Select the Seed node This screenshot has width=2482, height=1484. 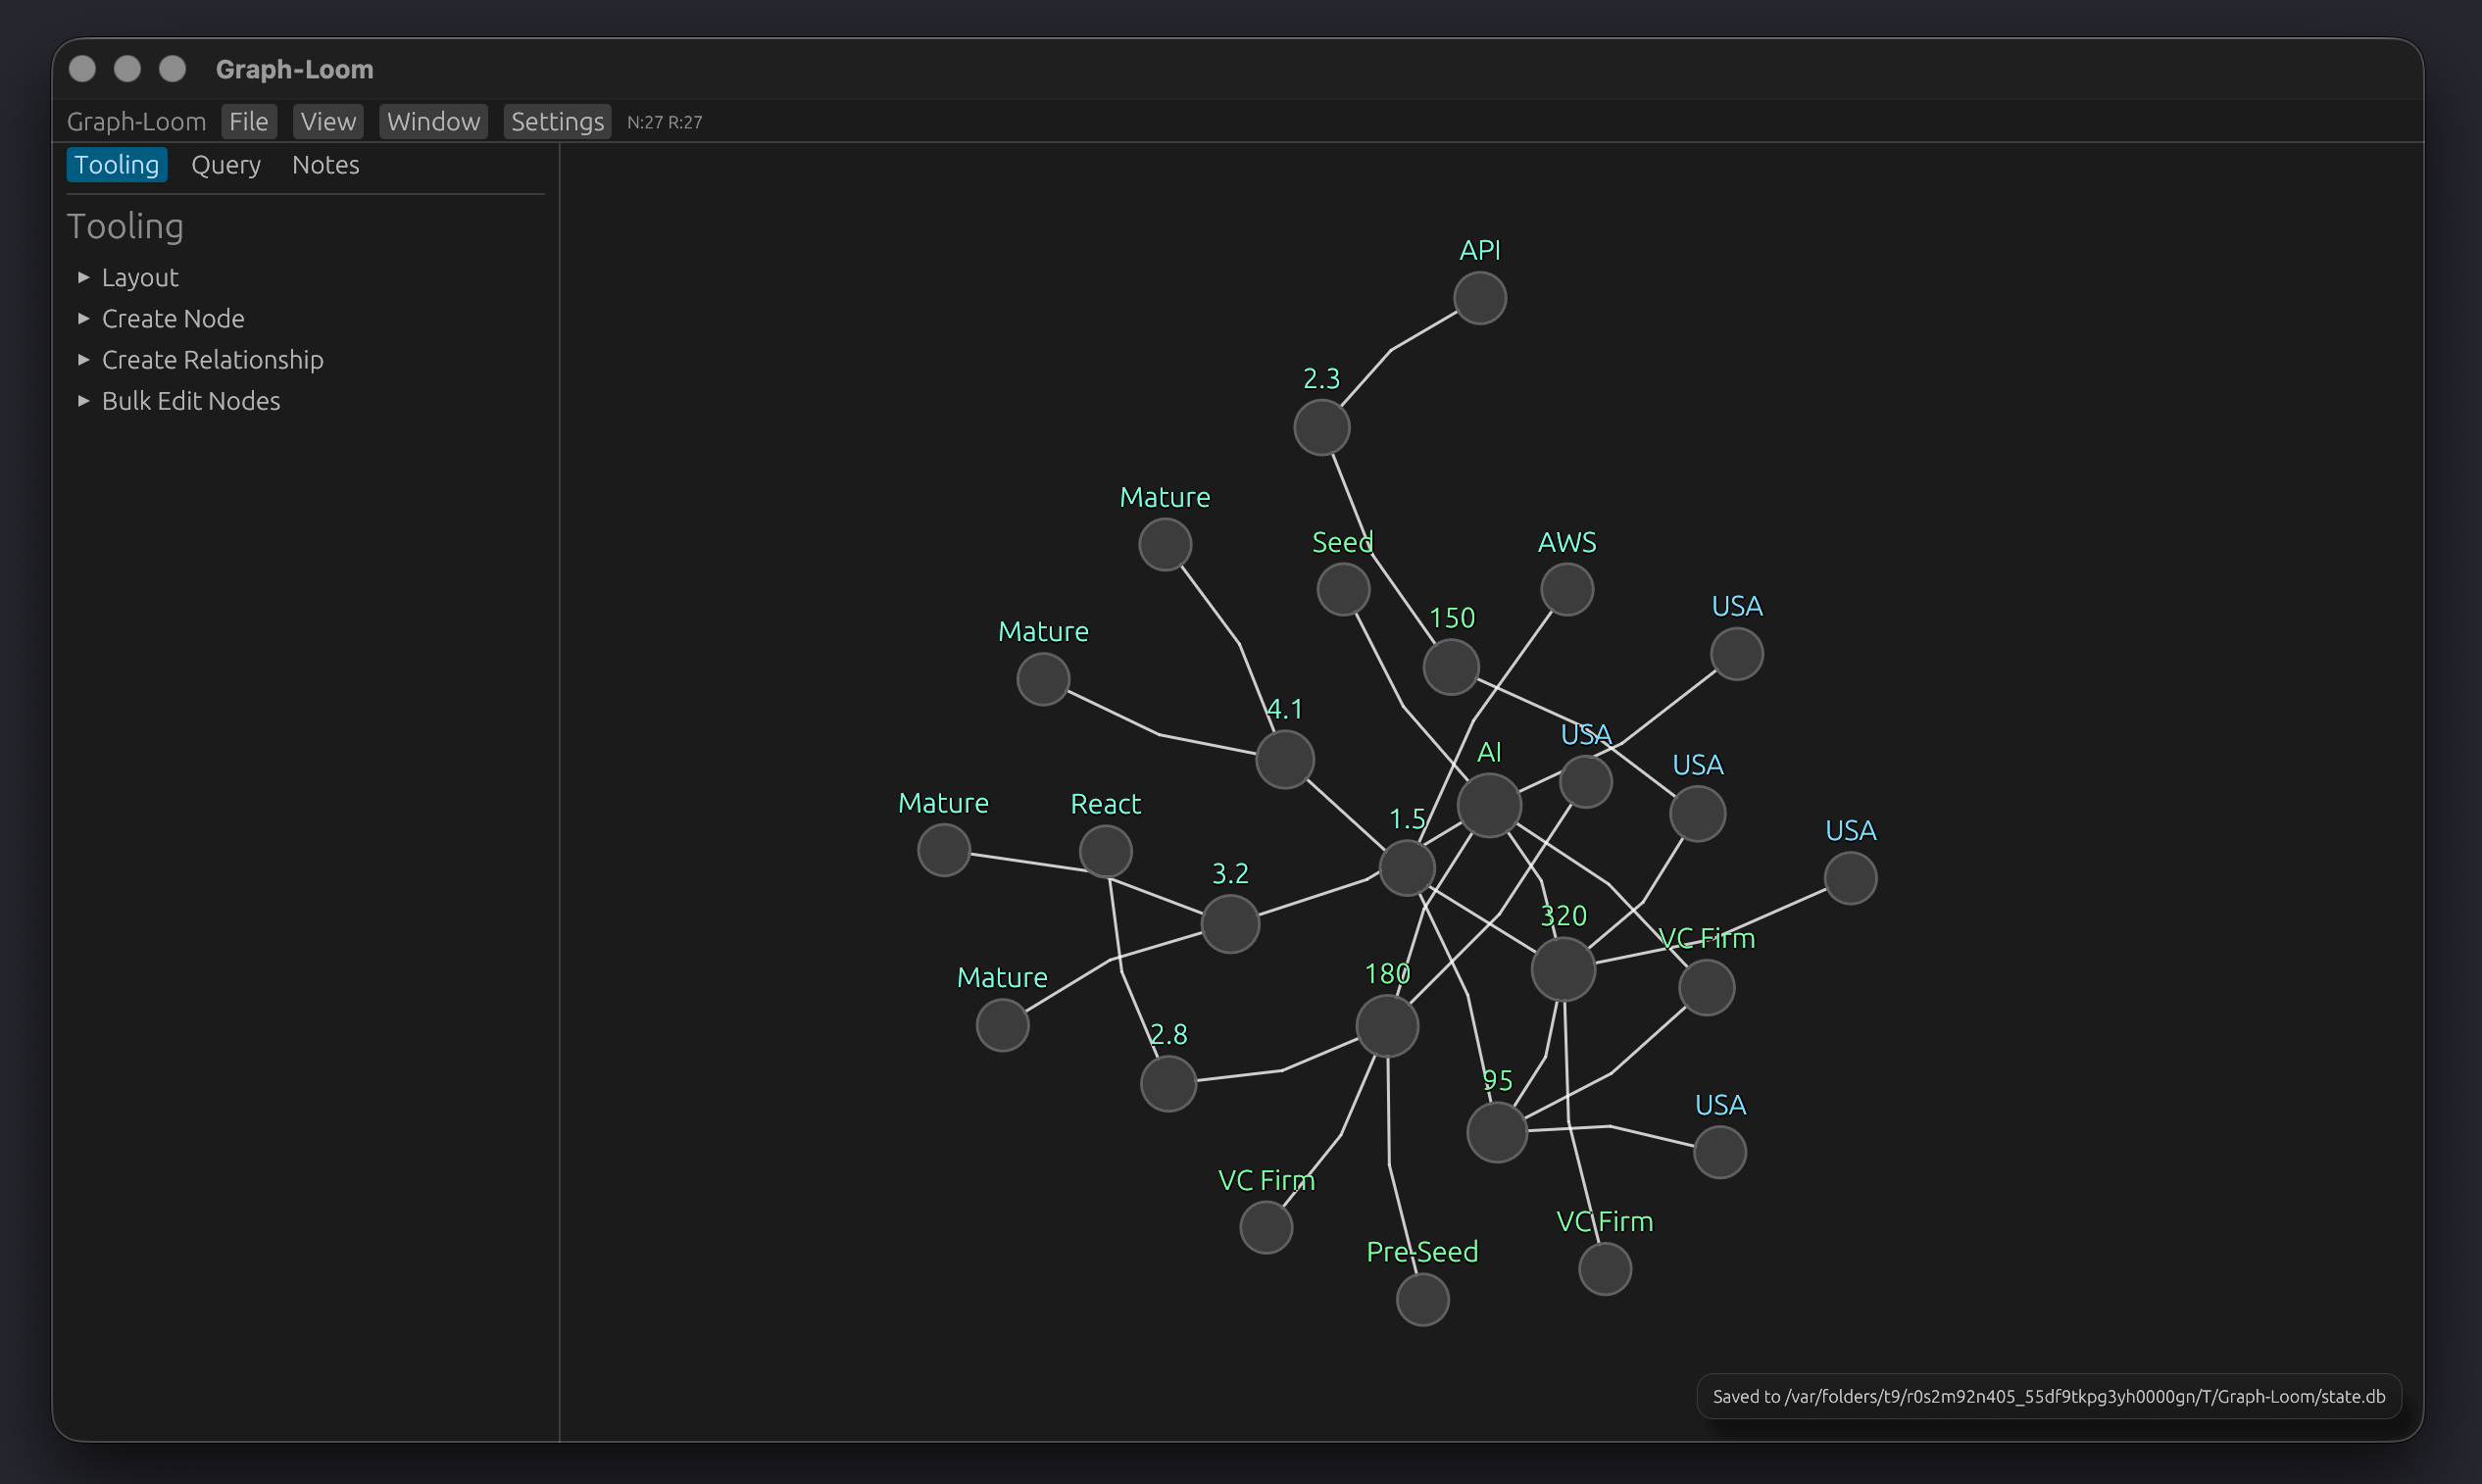[1342, 589]
